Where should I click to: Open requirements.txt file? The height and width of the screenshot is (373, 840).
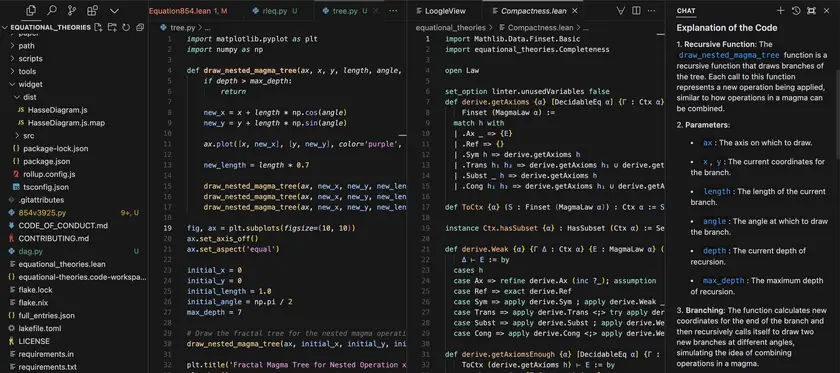click(x=74, y=368)
